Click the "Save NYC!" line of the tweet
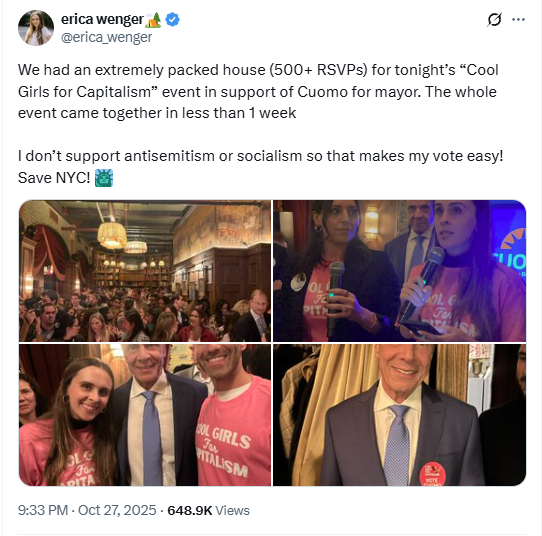This screenshot has height=536, width=542. tap(54, 178)
